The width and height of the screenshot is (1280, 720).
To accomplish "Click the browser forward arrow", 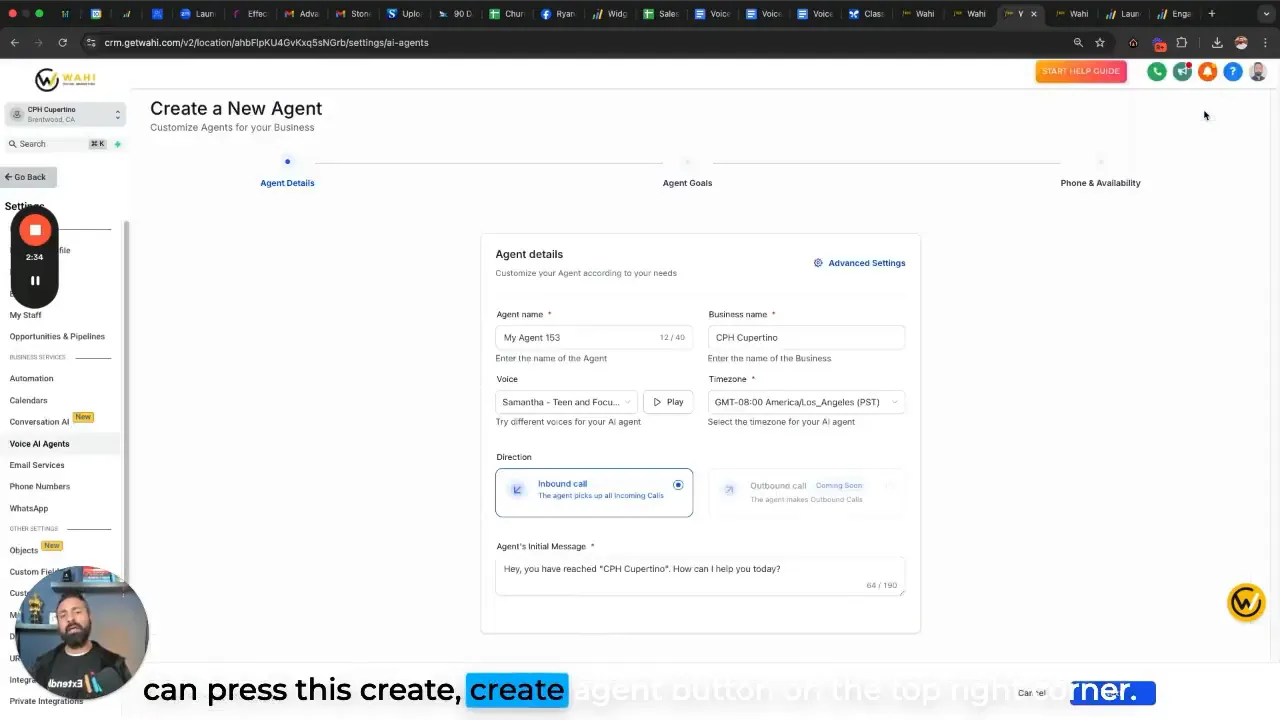I will pos(38,43).
